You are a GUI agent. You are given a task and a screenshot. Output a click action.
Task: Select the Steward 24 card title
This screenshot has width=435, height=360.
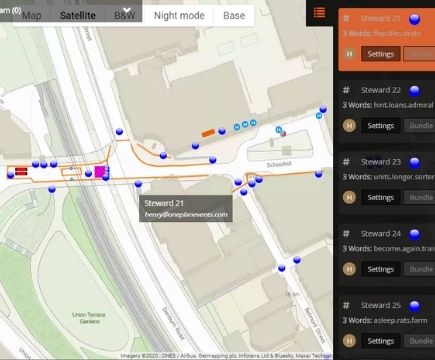pyautogui.click(x=381, y=234)
